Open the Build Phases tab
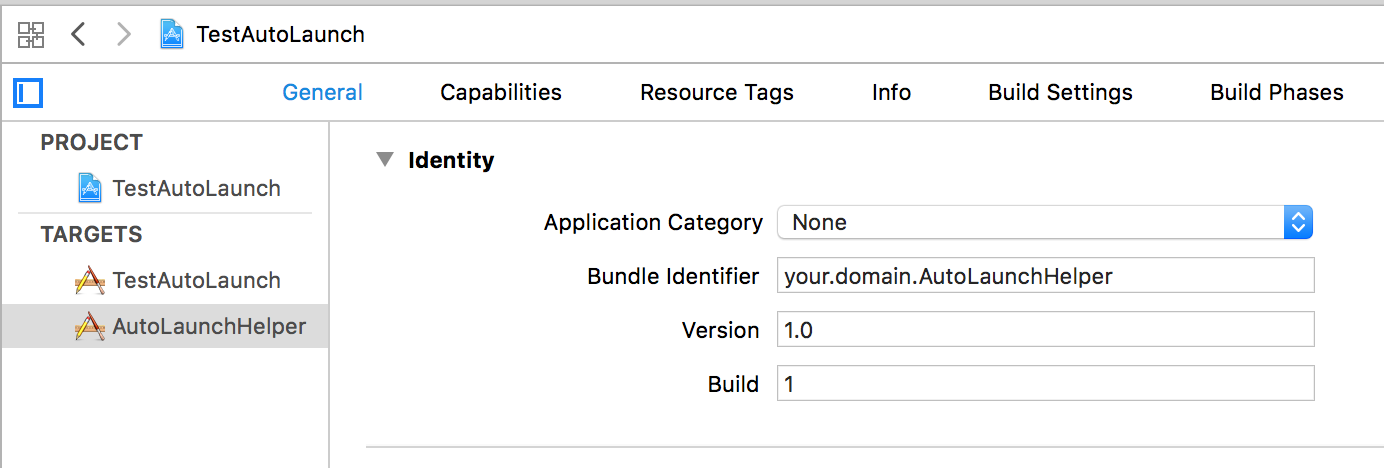1384x468 pixels. coord(1277,93)
